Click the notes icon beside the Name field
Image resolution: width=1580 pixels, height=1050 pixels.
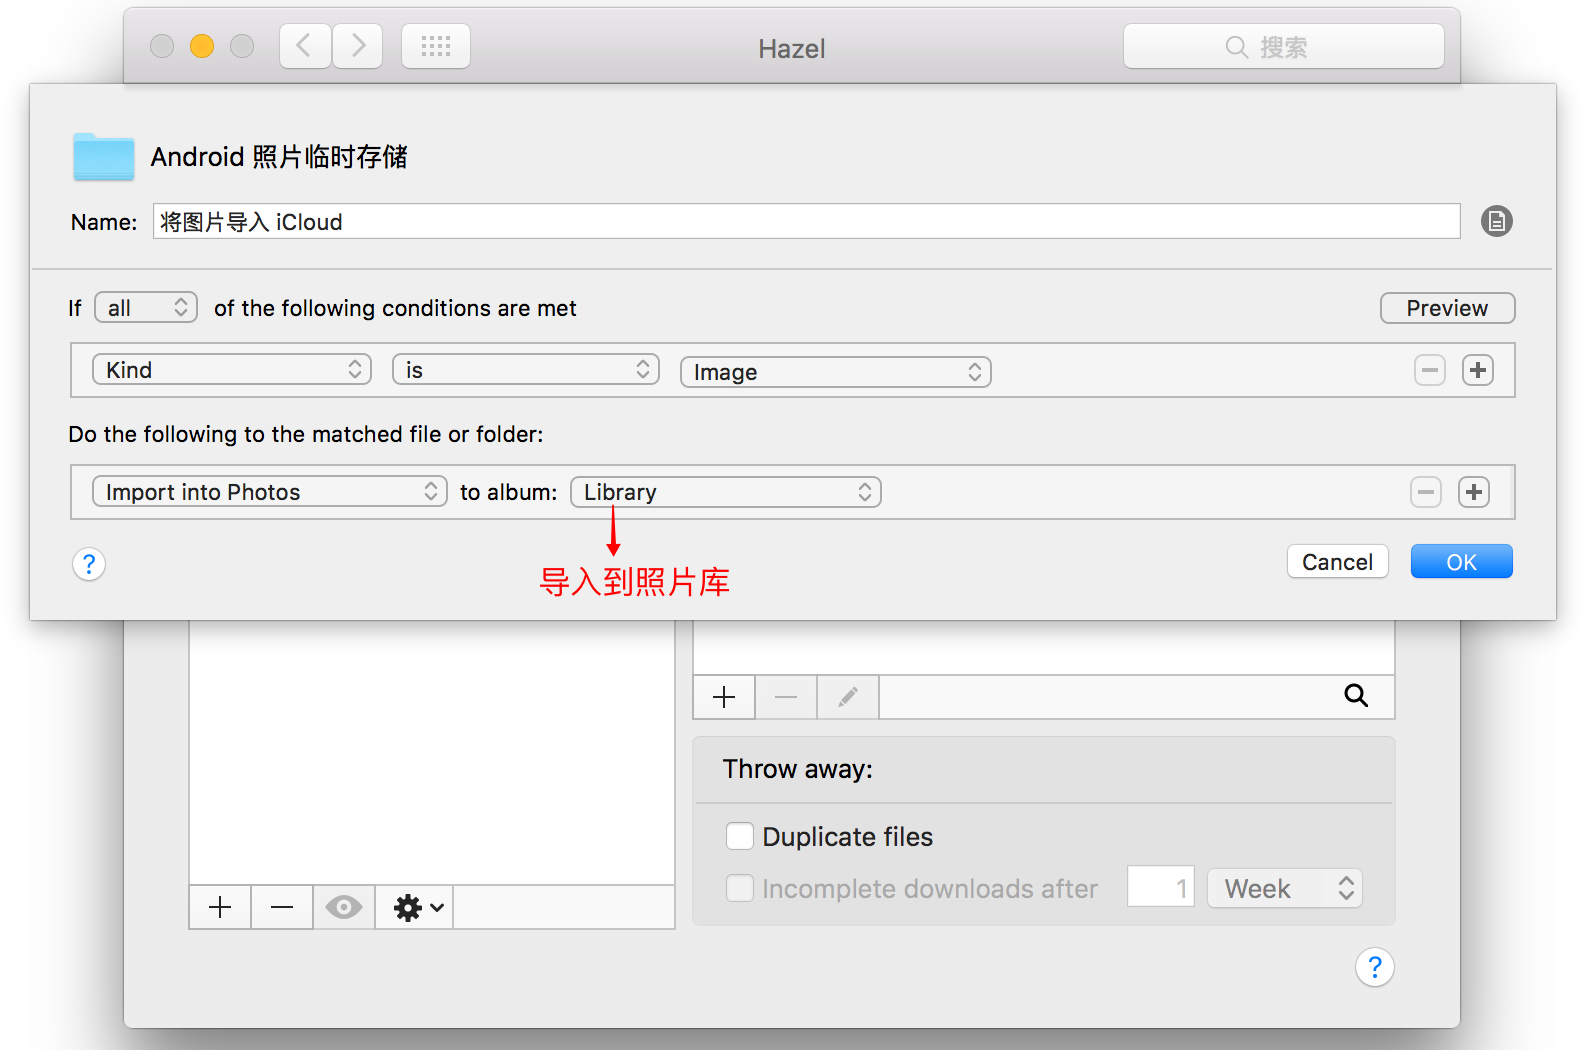[1496, 221]
